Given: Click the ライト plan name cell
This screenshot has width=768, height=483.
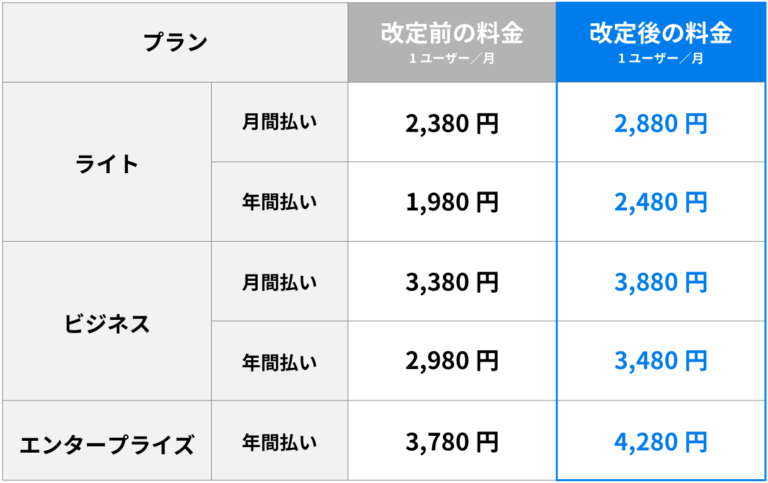Looking at the screenshot, I should coord(107,162).
